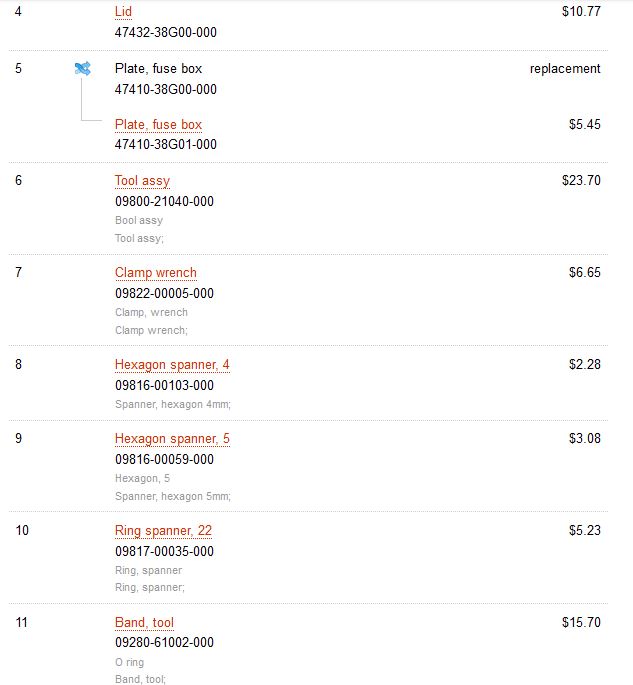Click replacement part number 47410-38G01-000
Image resolution: width=633 pixels, height=685 pixels.
166,144
